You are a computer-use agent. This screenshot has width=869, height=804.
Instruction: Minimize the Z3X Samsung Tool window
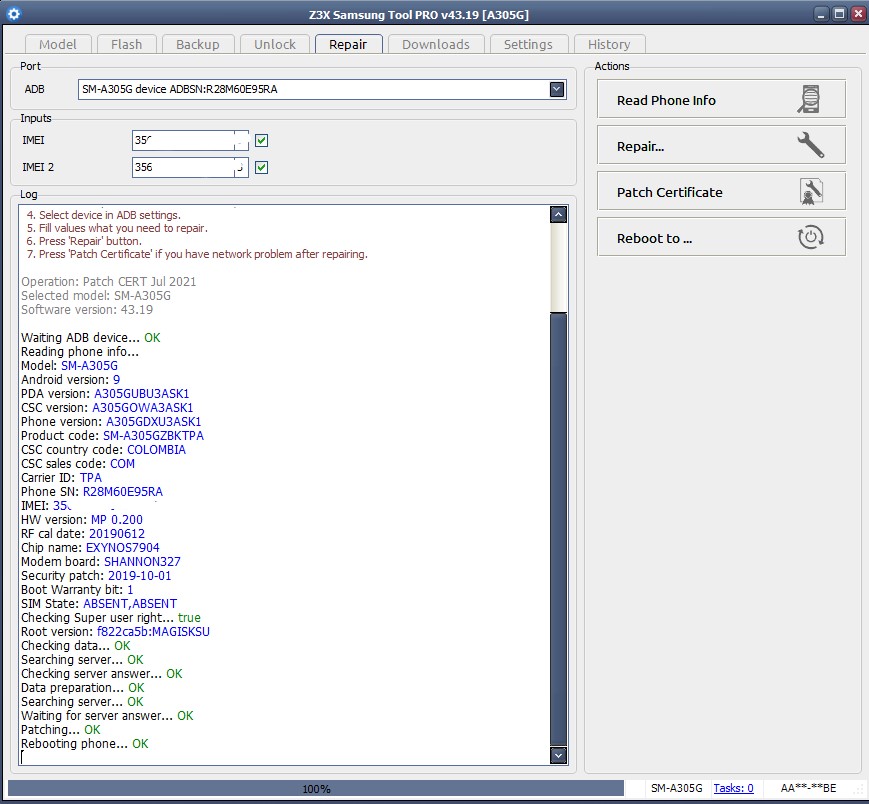pos(821,14)
